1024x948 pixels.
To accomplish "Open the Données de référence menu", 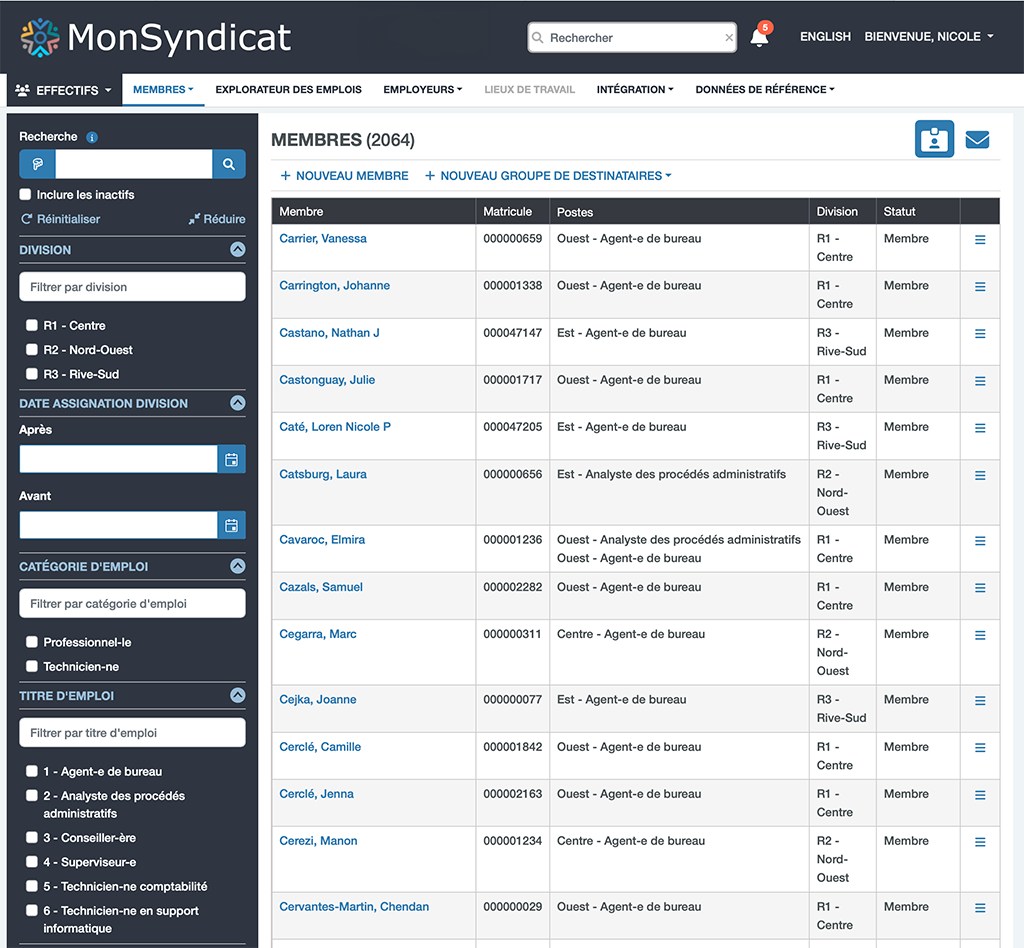I will tap(764, 89).
